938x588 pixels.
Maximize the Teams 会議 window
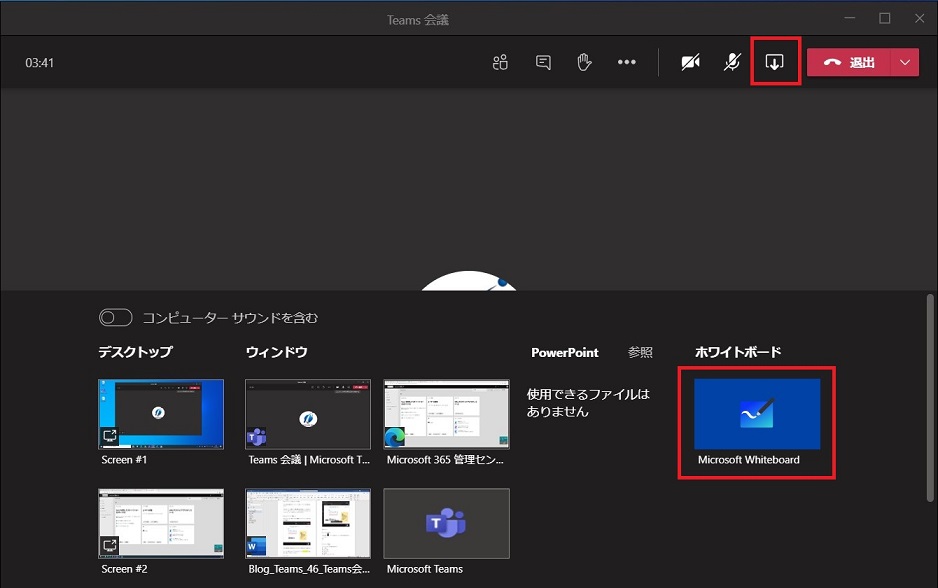coord(885,19)
